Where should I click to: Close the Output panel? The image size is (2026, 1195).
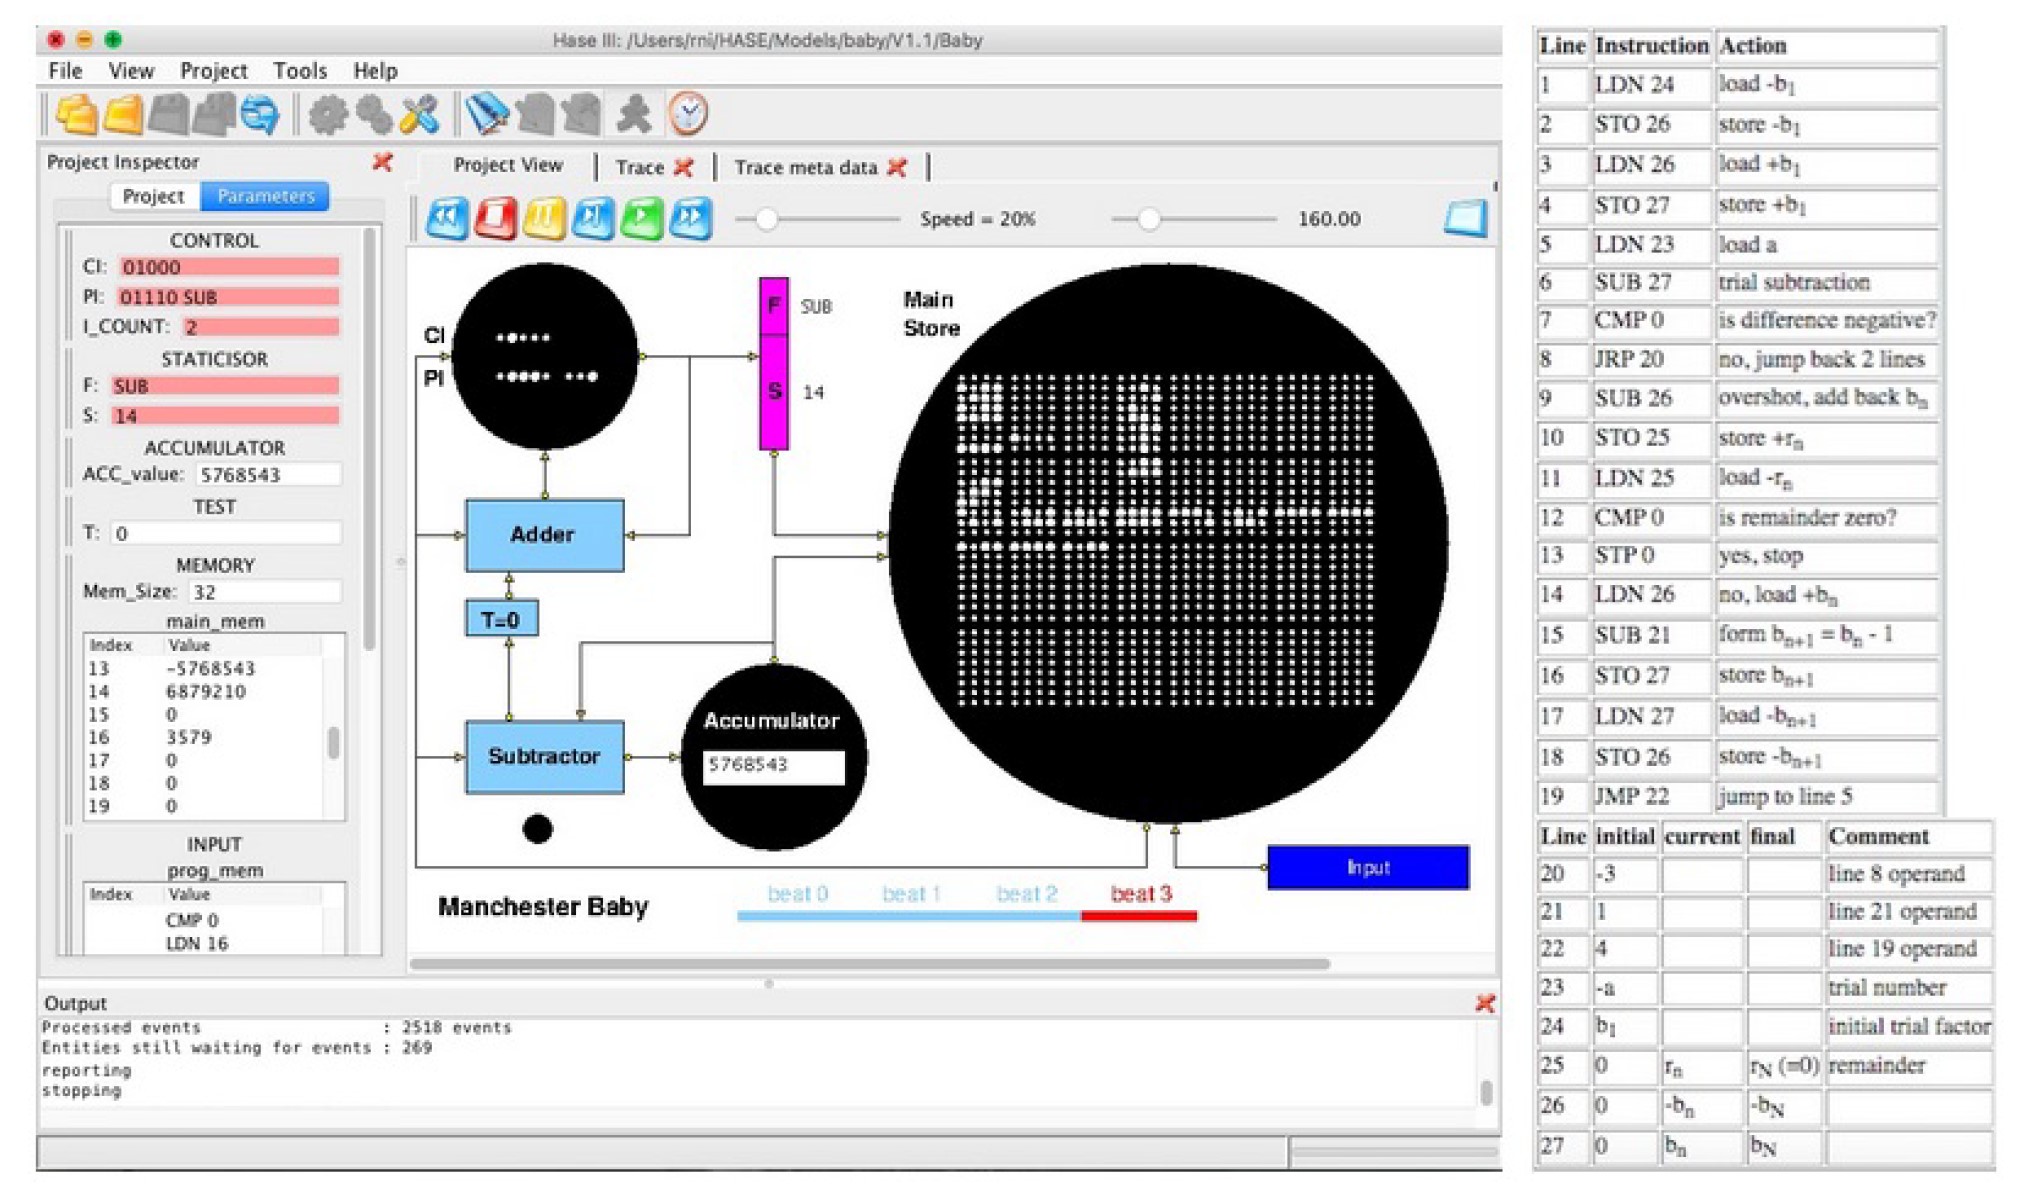[x=1485, y=1003]
